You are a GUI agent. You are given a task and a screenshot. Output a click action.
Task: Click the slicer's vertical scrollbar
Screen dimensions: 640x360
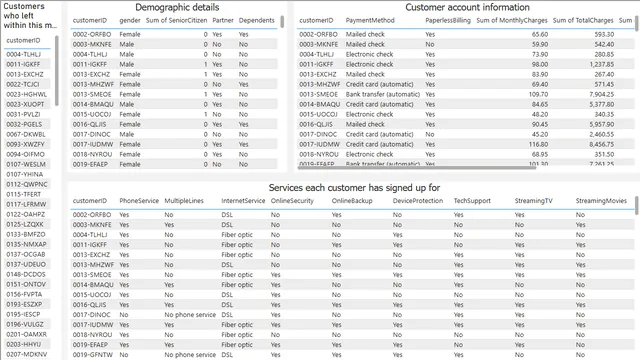57,71
